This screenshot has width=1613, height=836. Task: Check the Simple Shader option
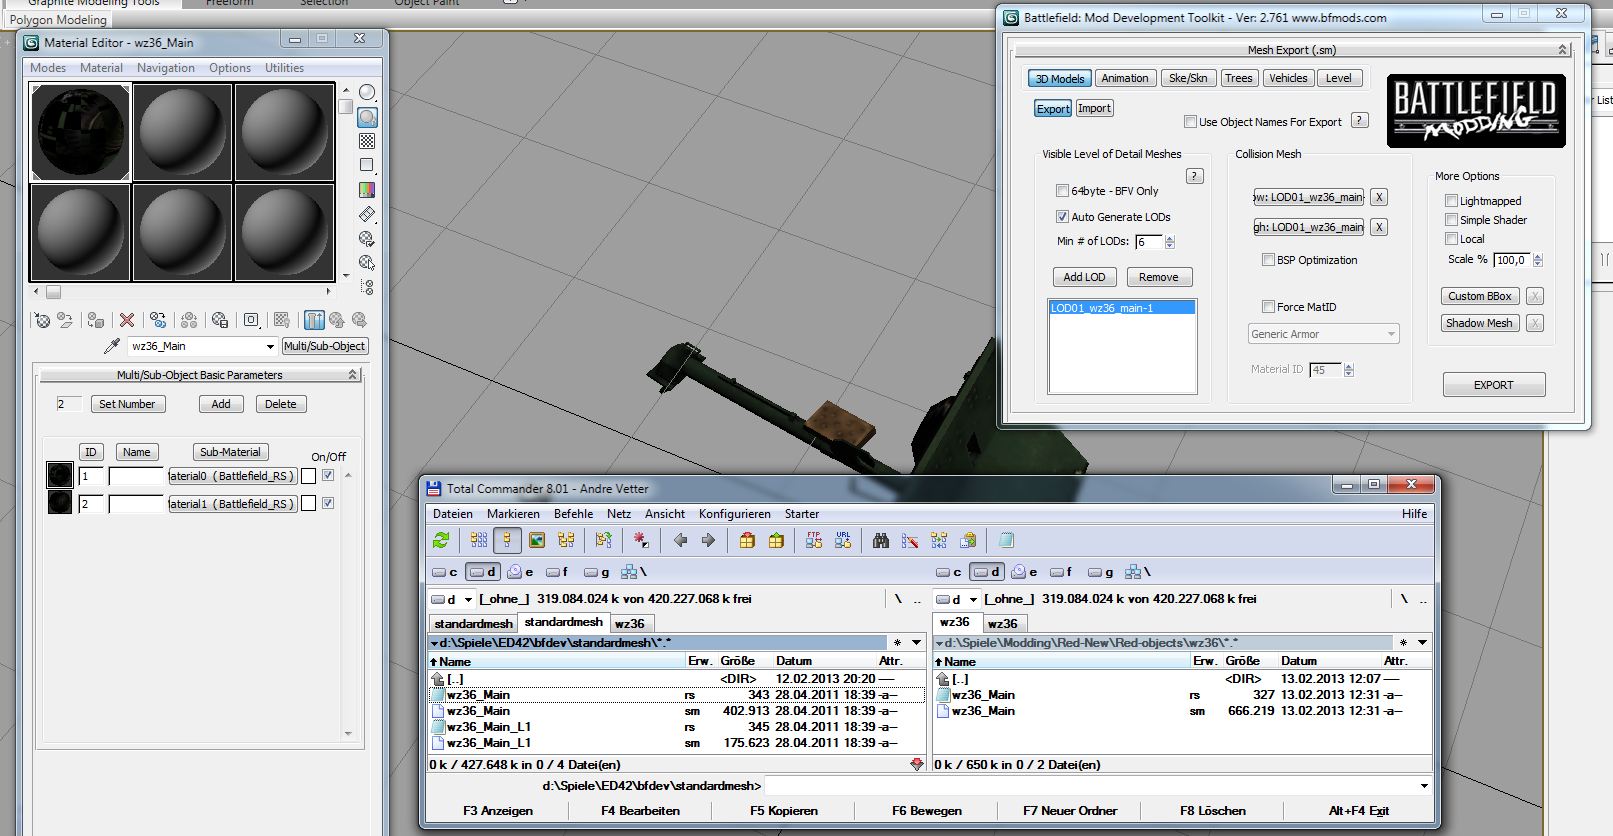click(1451, 220)
